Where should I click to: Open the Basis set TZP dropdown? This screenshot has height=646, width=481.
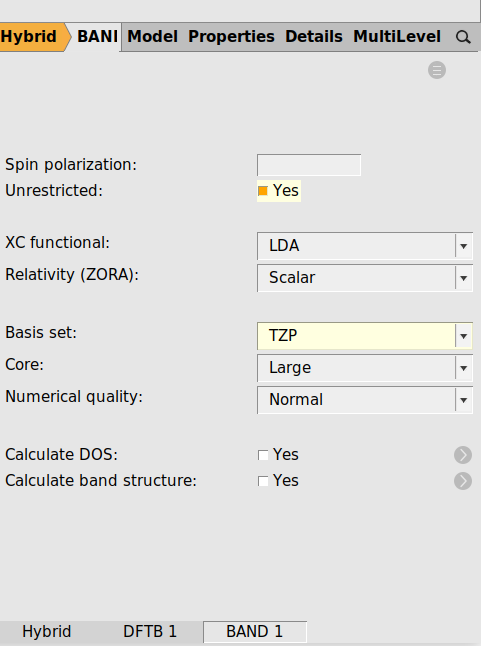click(364, 335)
